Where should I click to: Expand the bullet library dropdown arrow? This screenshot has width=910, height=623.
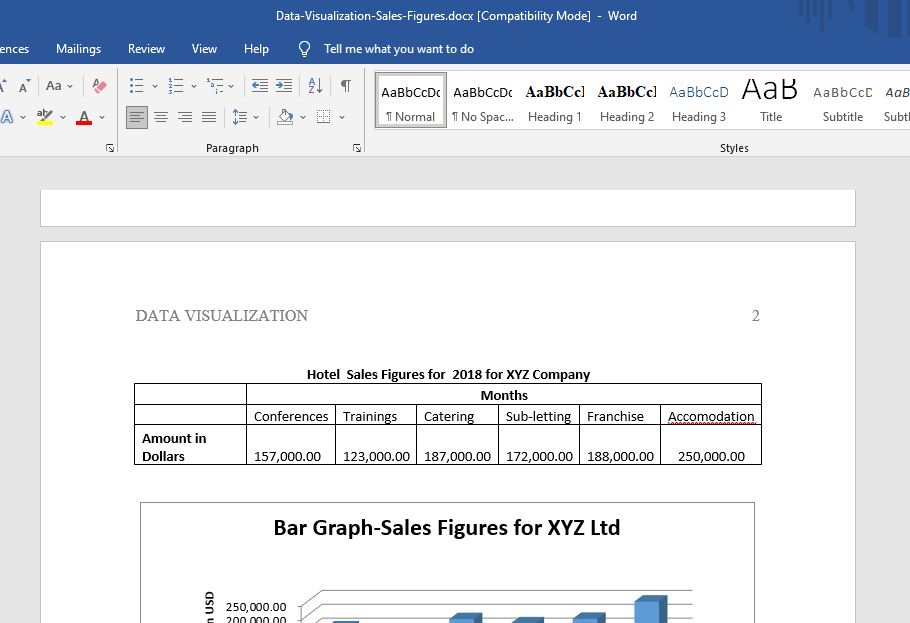(x=155, y=87)
